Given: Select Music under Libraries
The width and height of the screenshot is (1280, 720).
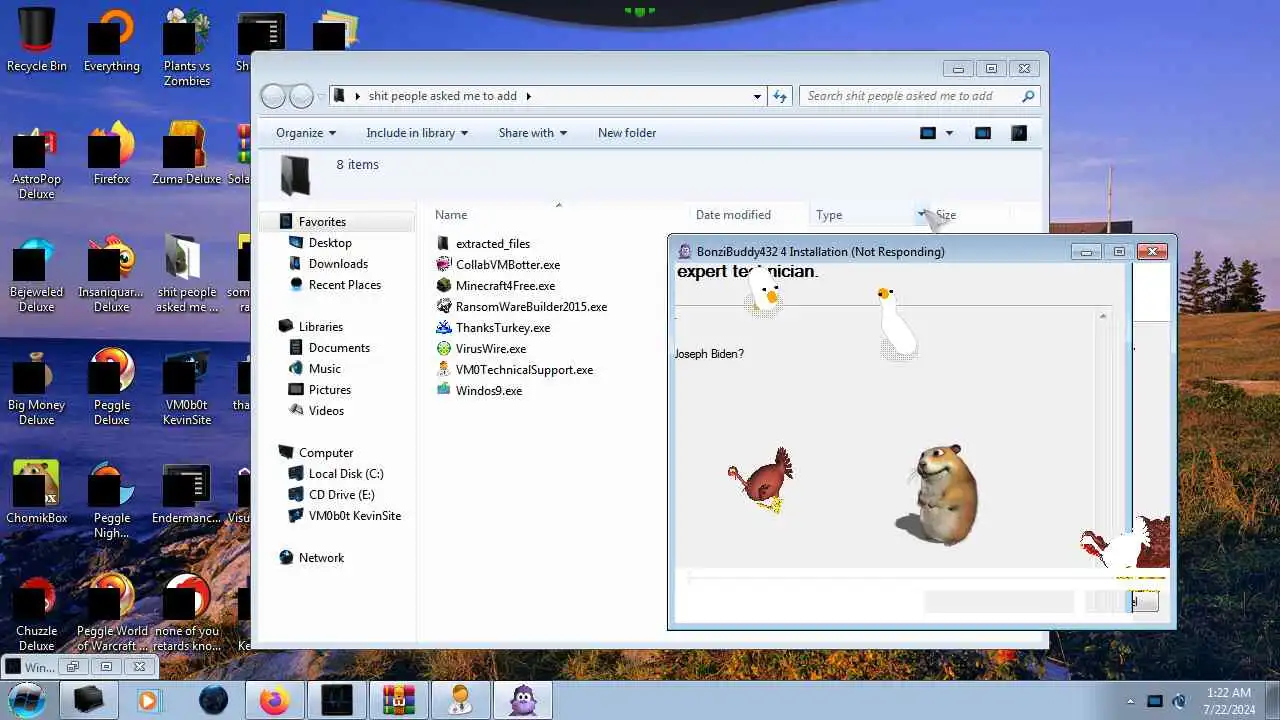Looking at the screenshot, I should [325, 369].
